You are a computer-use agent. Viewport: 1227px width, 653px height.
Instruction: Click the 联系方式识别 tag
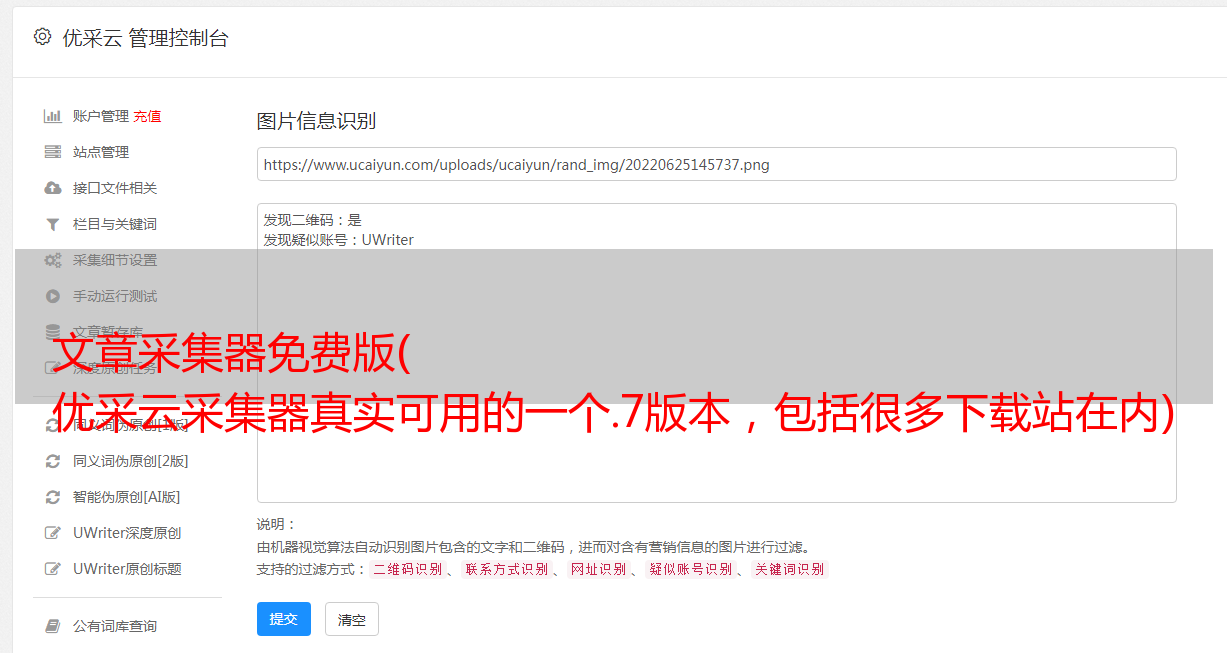coord(506,569)
